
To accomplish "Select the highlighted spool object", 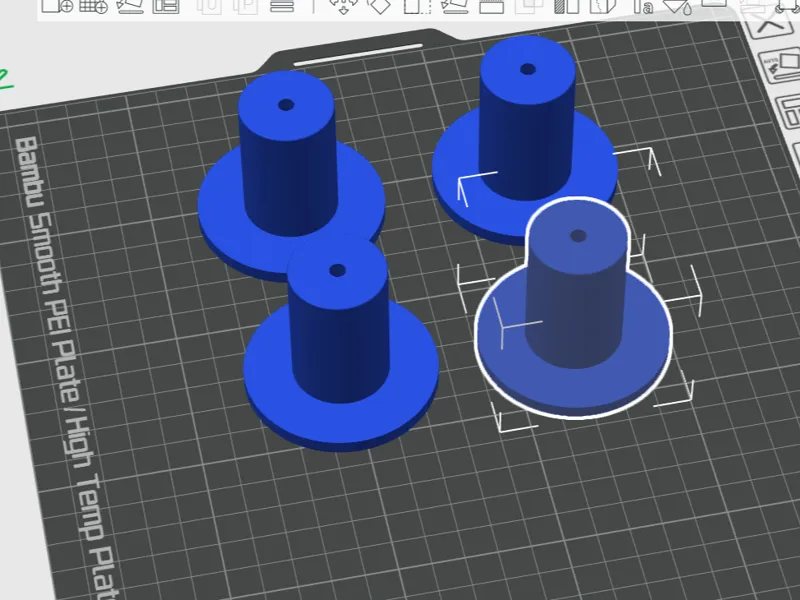I will pos(573,308).
